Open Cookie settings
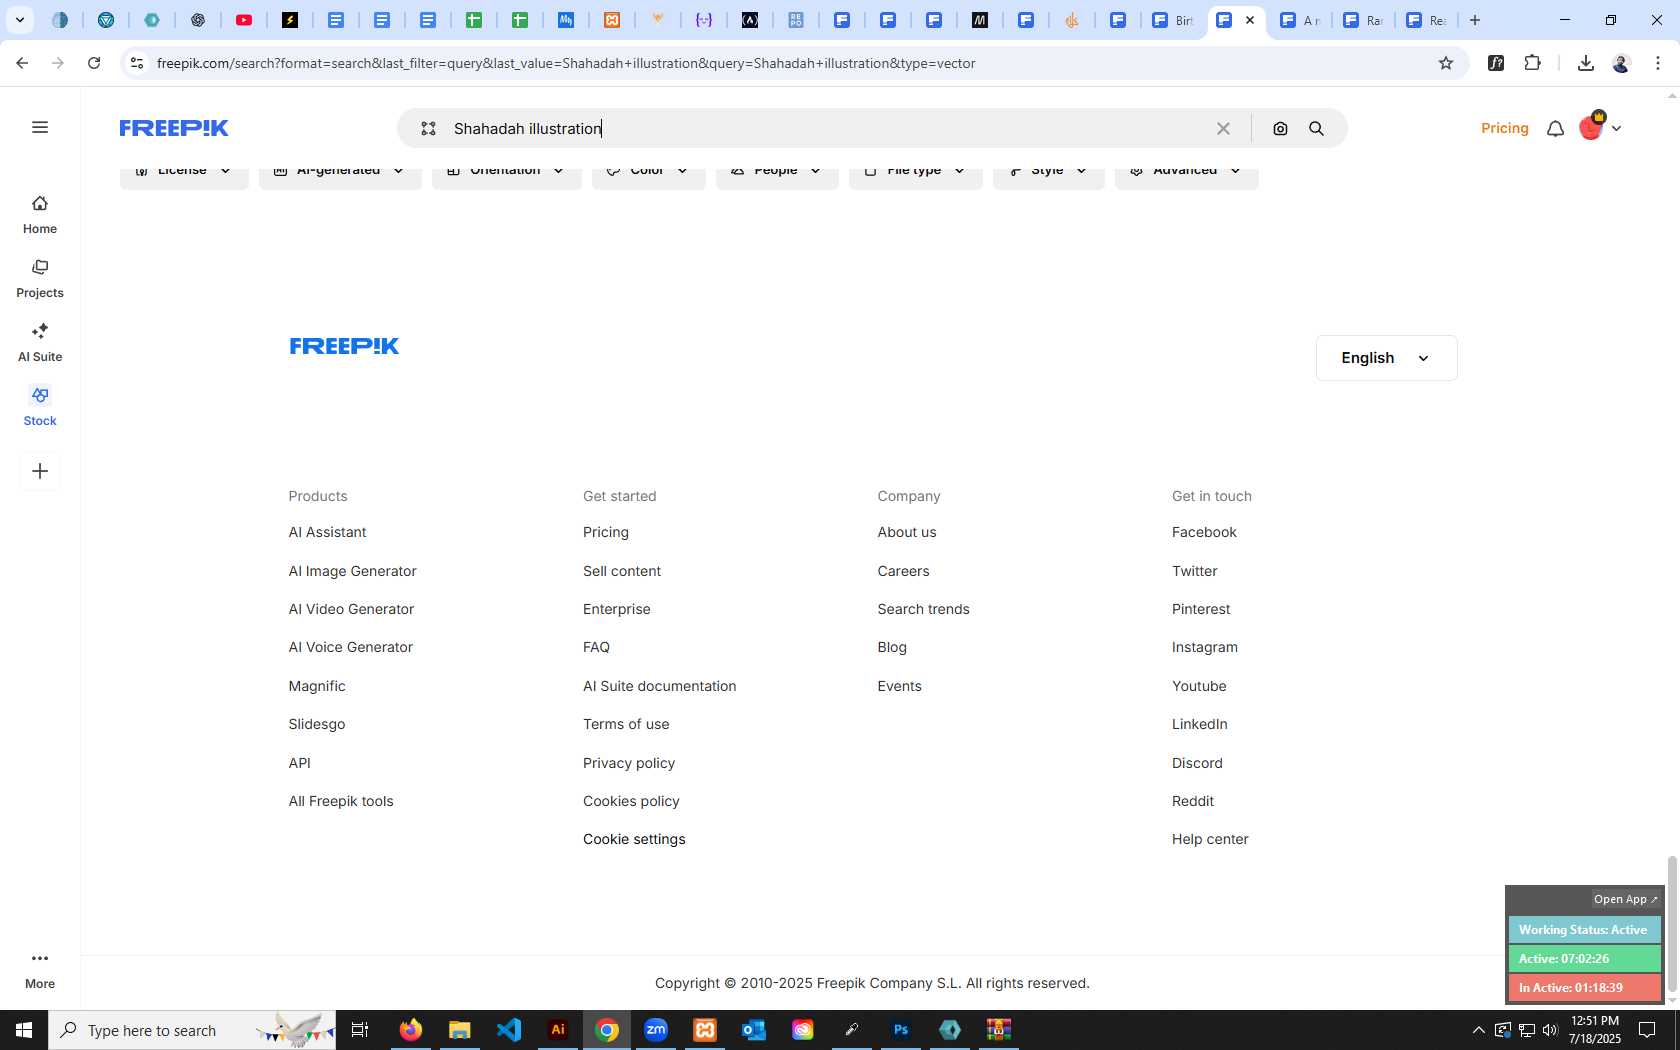This screenshot has width=1680, height=1050. 634,839
